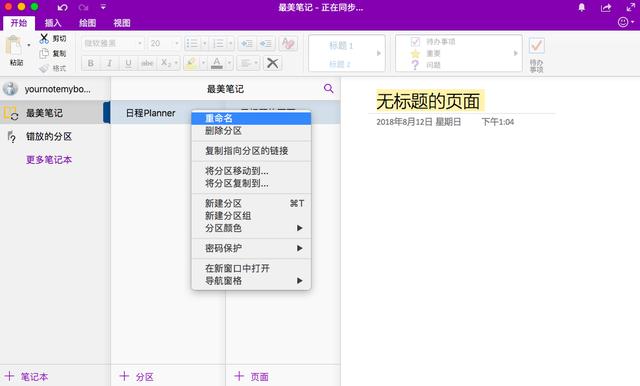The width and height of the screenshot is (640, 386).
Task: Choose 删除分区 in the context menu
Action: point(251,131)
